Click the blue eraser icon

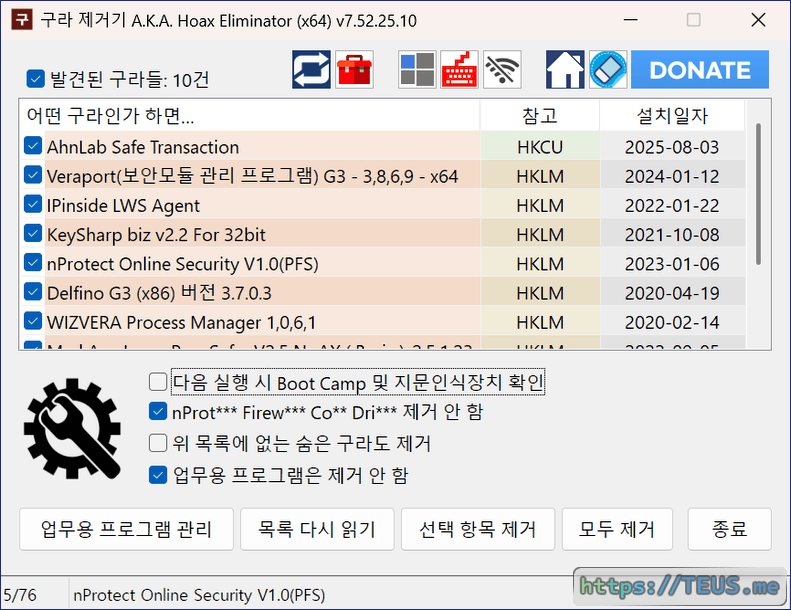click(x=608, y=70)
